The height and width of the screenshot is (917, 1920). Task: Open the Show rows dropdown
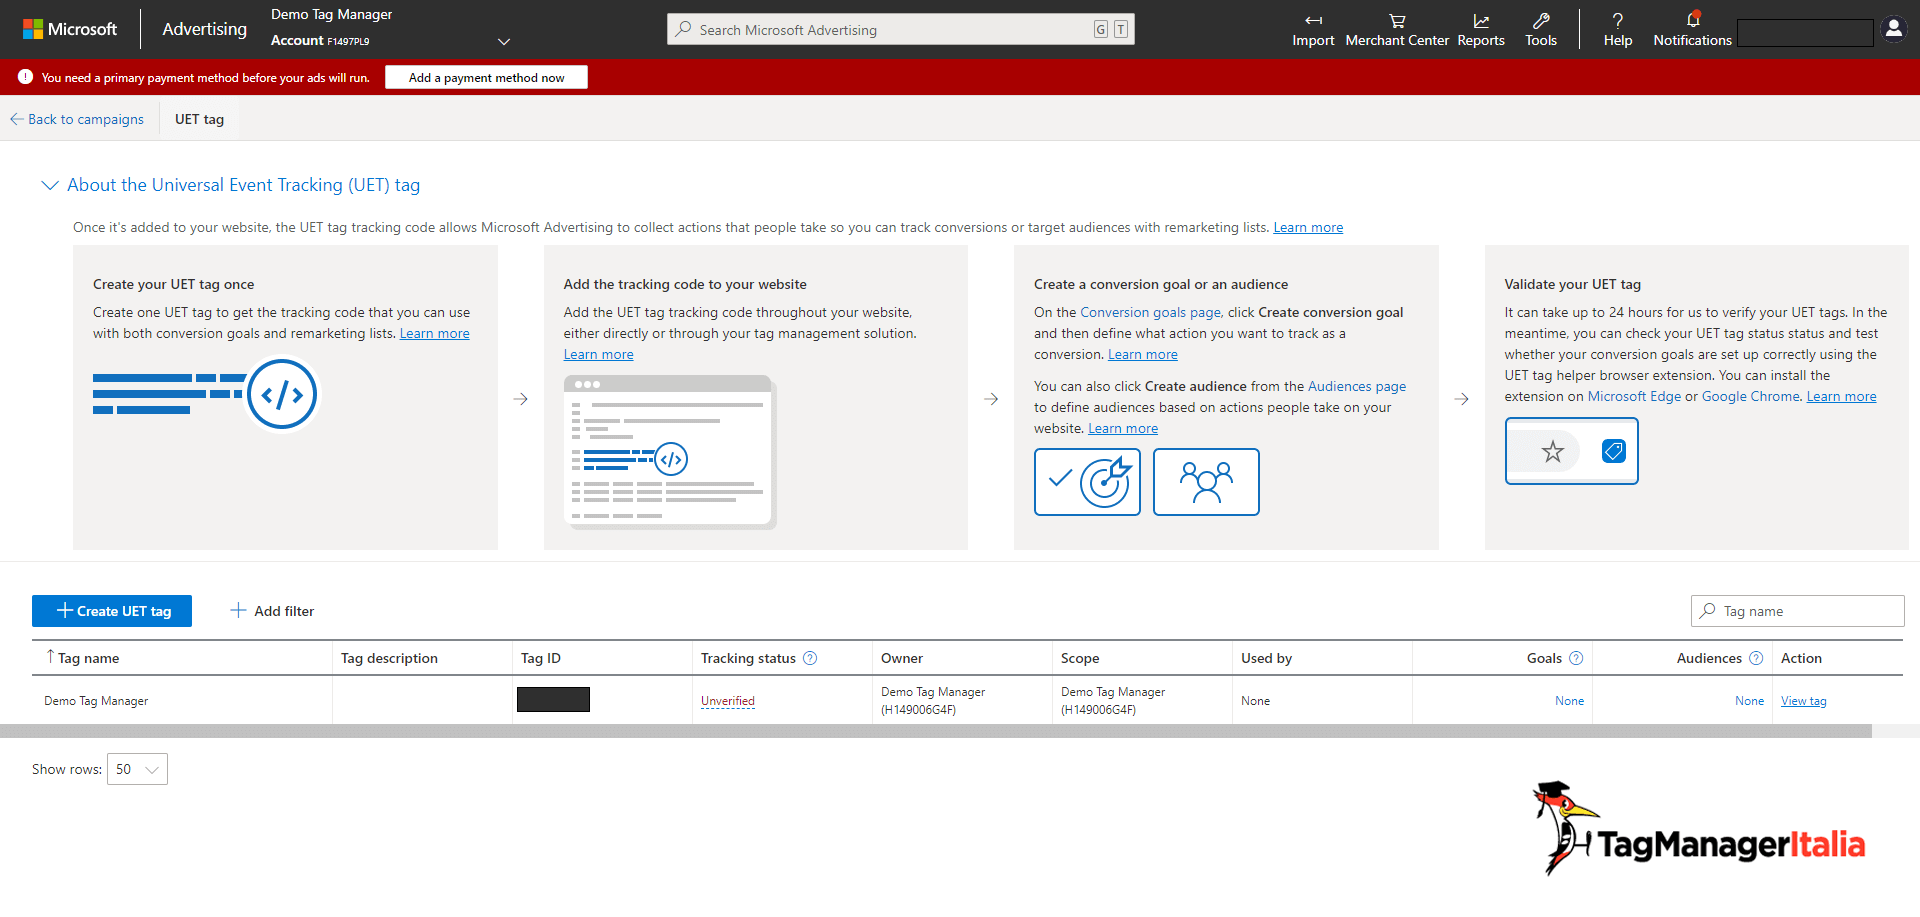tap(137, 769)
